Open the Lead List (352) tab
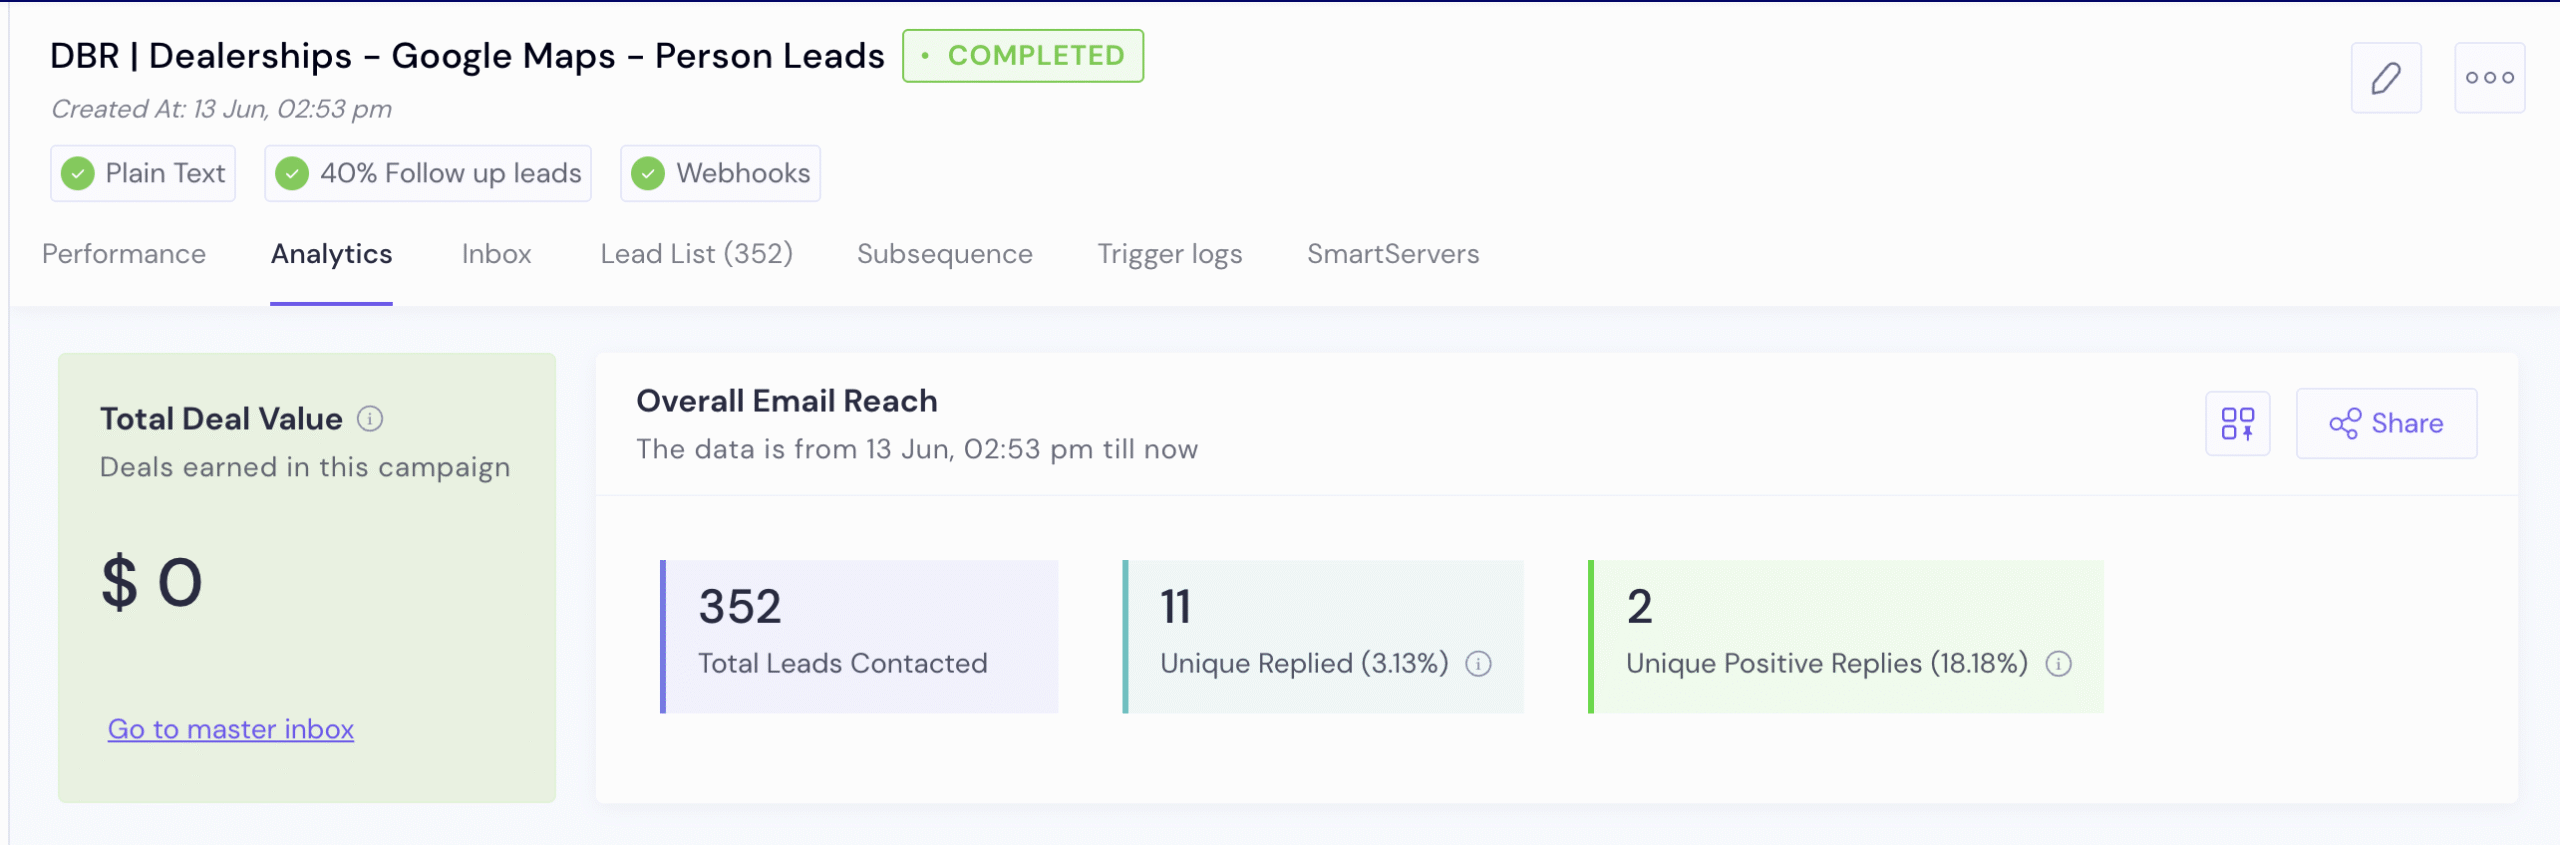 click(696, 254)
